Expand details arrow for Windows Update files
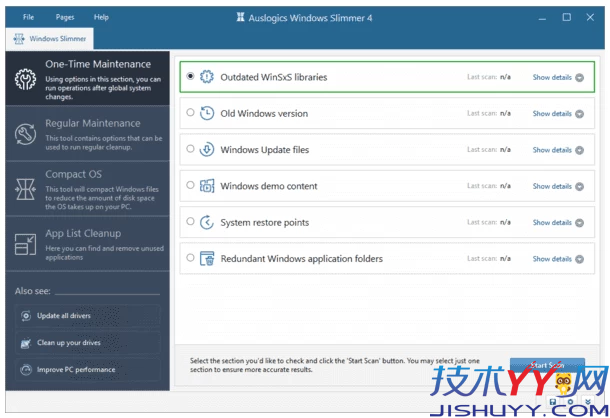 (580, 150)
